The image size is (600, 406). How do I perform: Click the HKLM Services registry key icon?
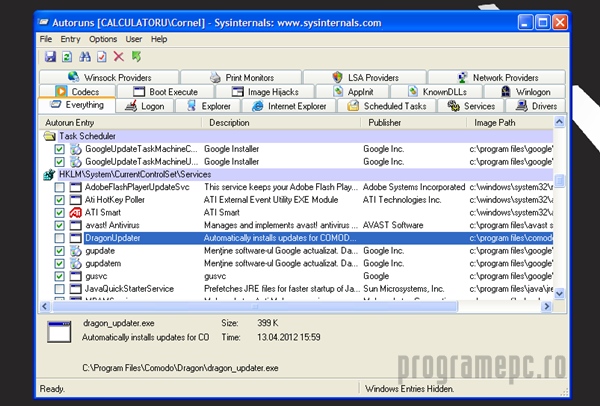click(49, 174)
